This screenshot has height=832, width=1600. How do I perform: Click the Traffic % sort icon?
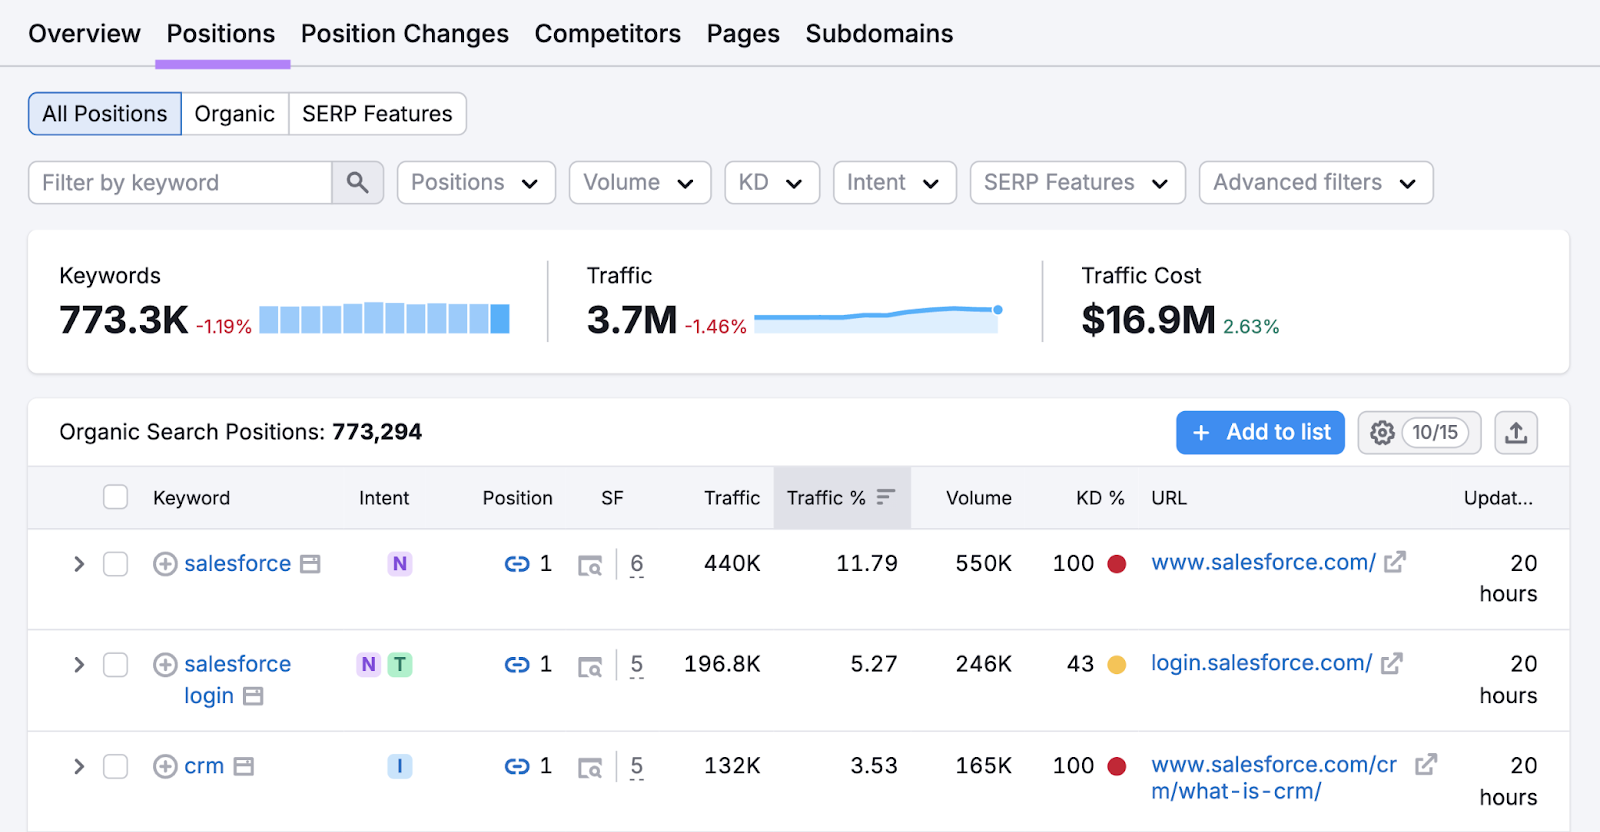point(885,497)
